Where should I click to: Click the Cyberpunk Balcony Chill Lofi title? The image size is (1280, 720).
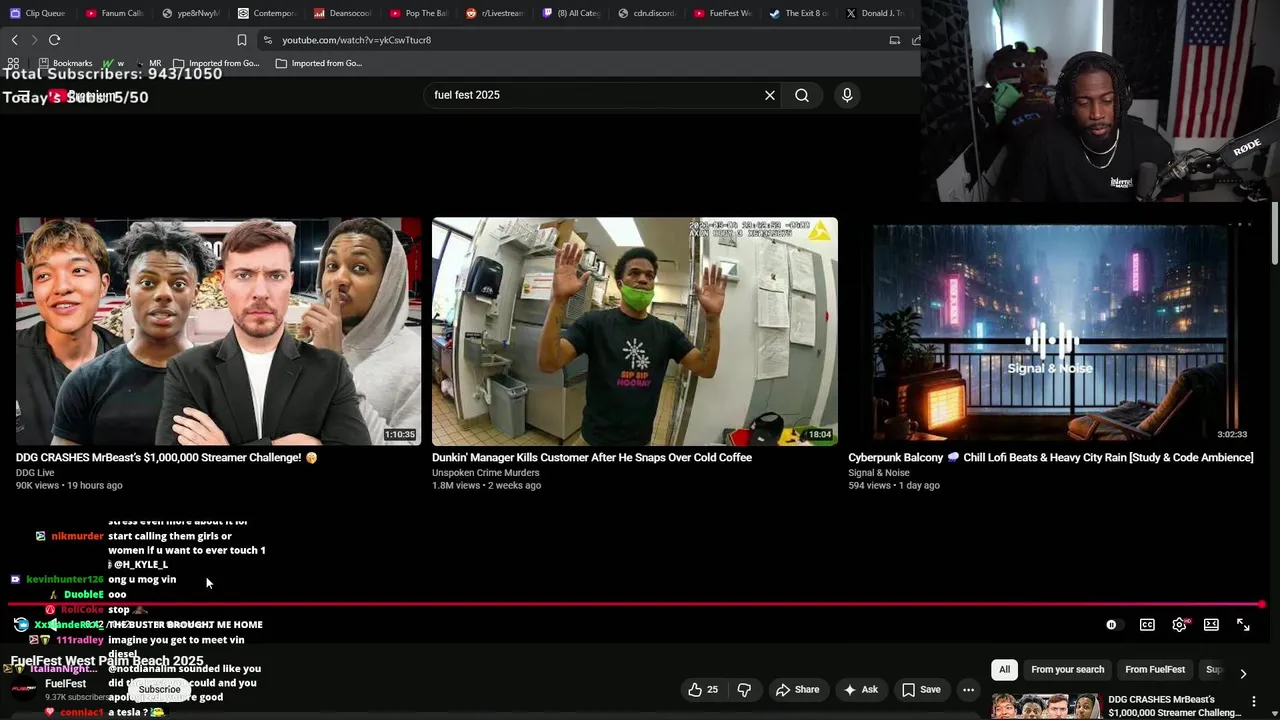point(1051,457)
